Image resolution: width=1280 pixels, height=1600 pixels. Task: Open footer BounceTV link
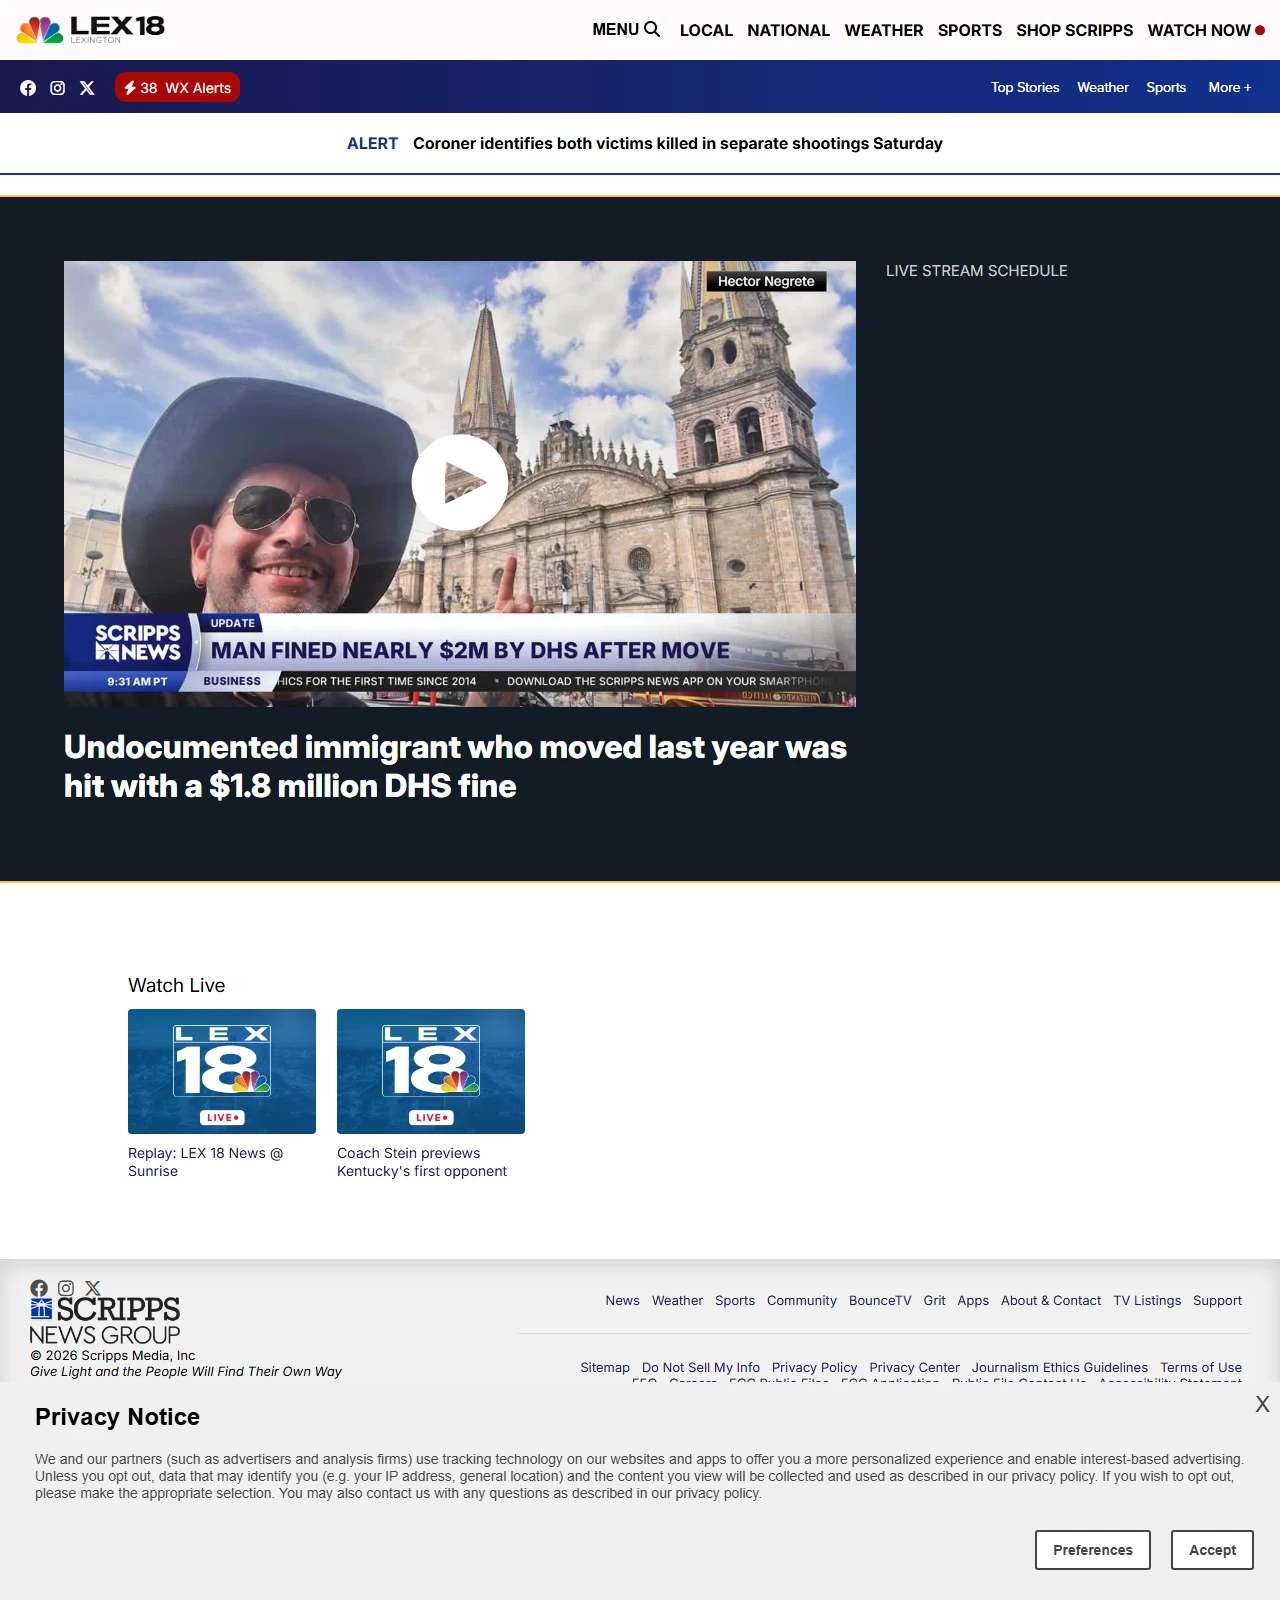tap(880, 1300)
